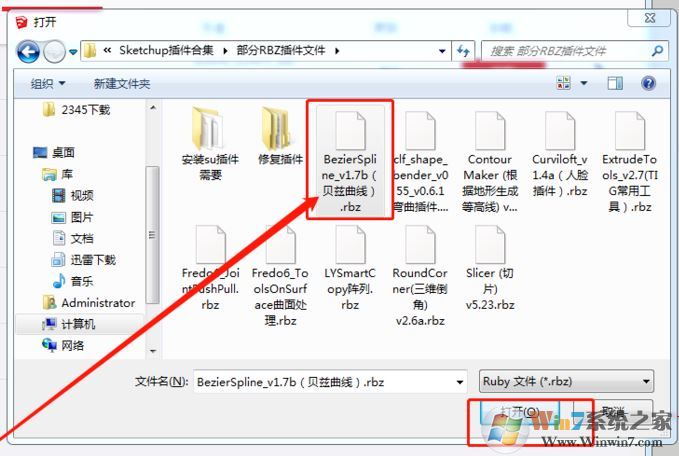
Task: Open 音乐 library in sidebar
Action: tap(72, 281)
